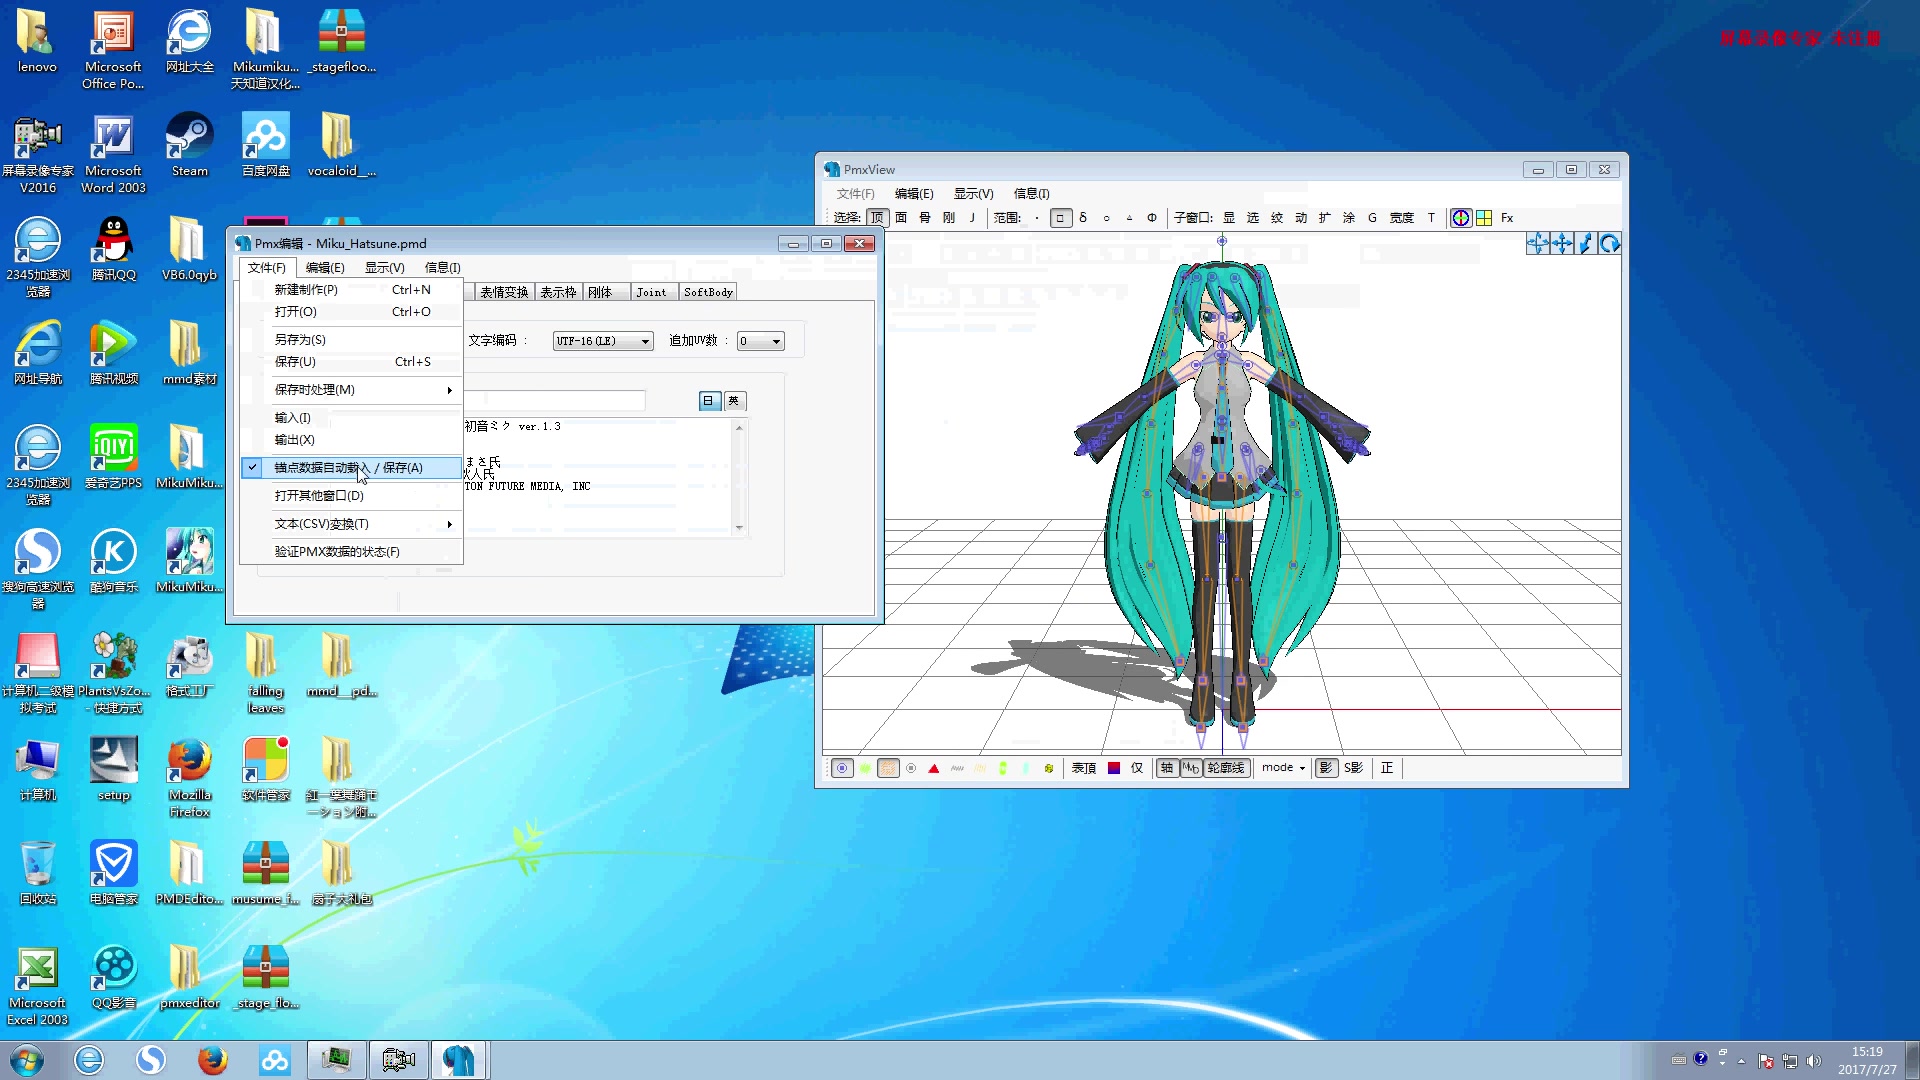Toggle the 轮廓线 outline display button
The height and width of the screenshot is (1080, 1920).
pyautogui.click(x=1225, y=768)
